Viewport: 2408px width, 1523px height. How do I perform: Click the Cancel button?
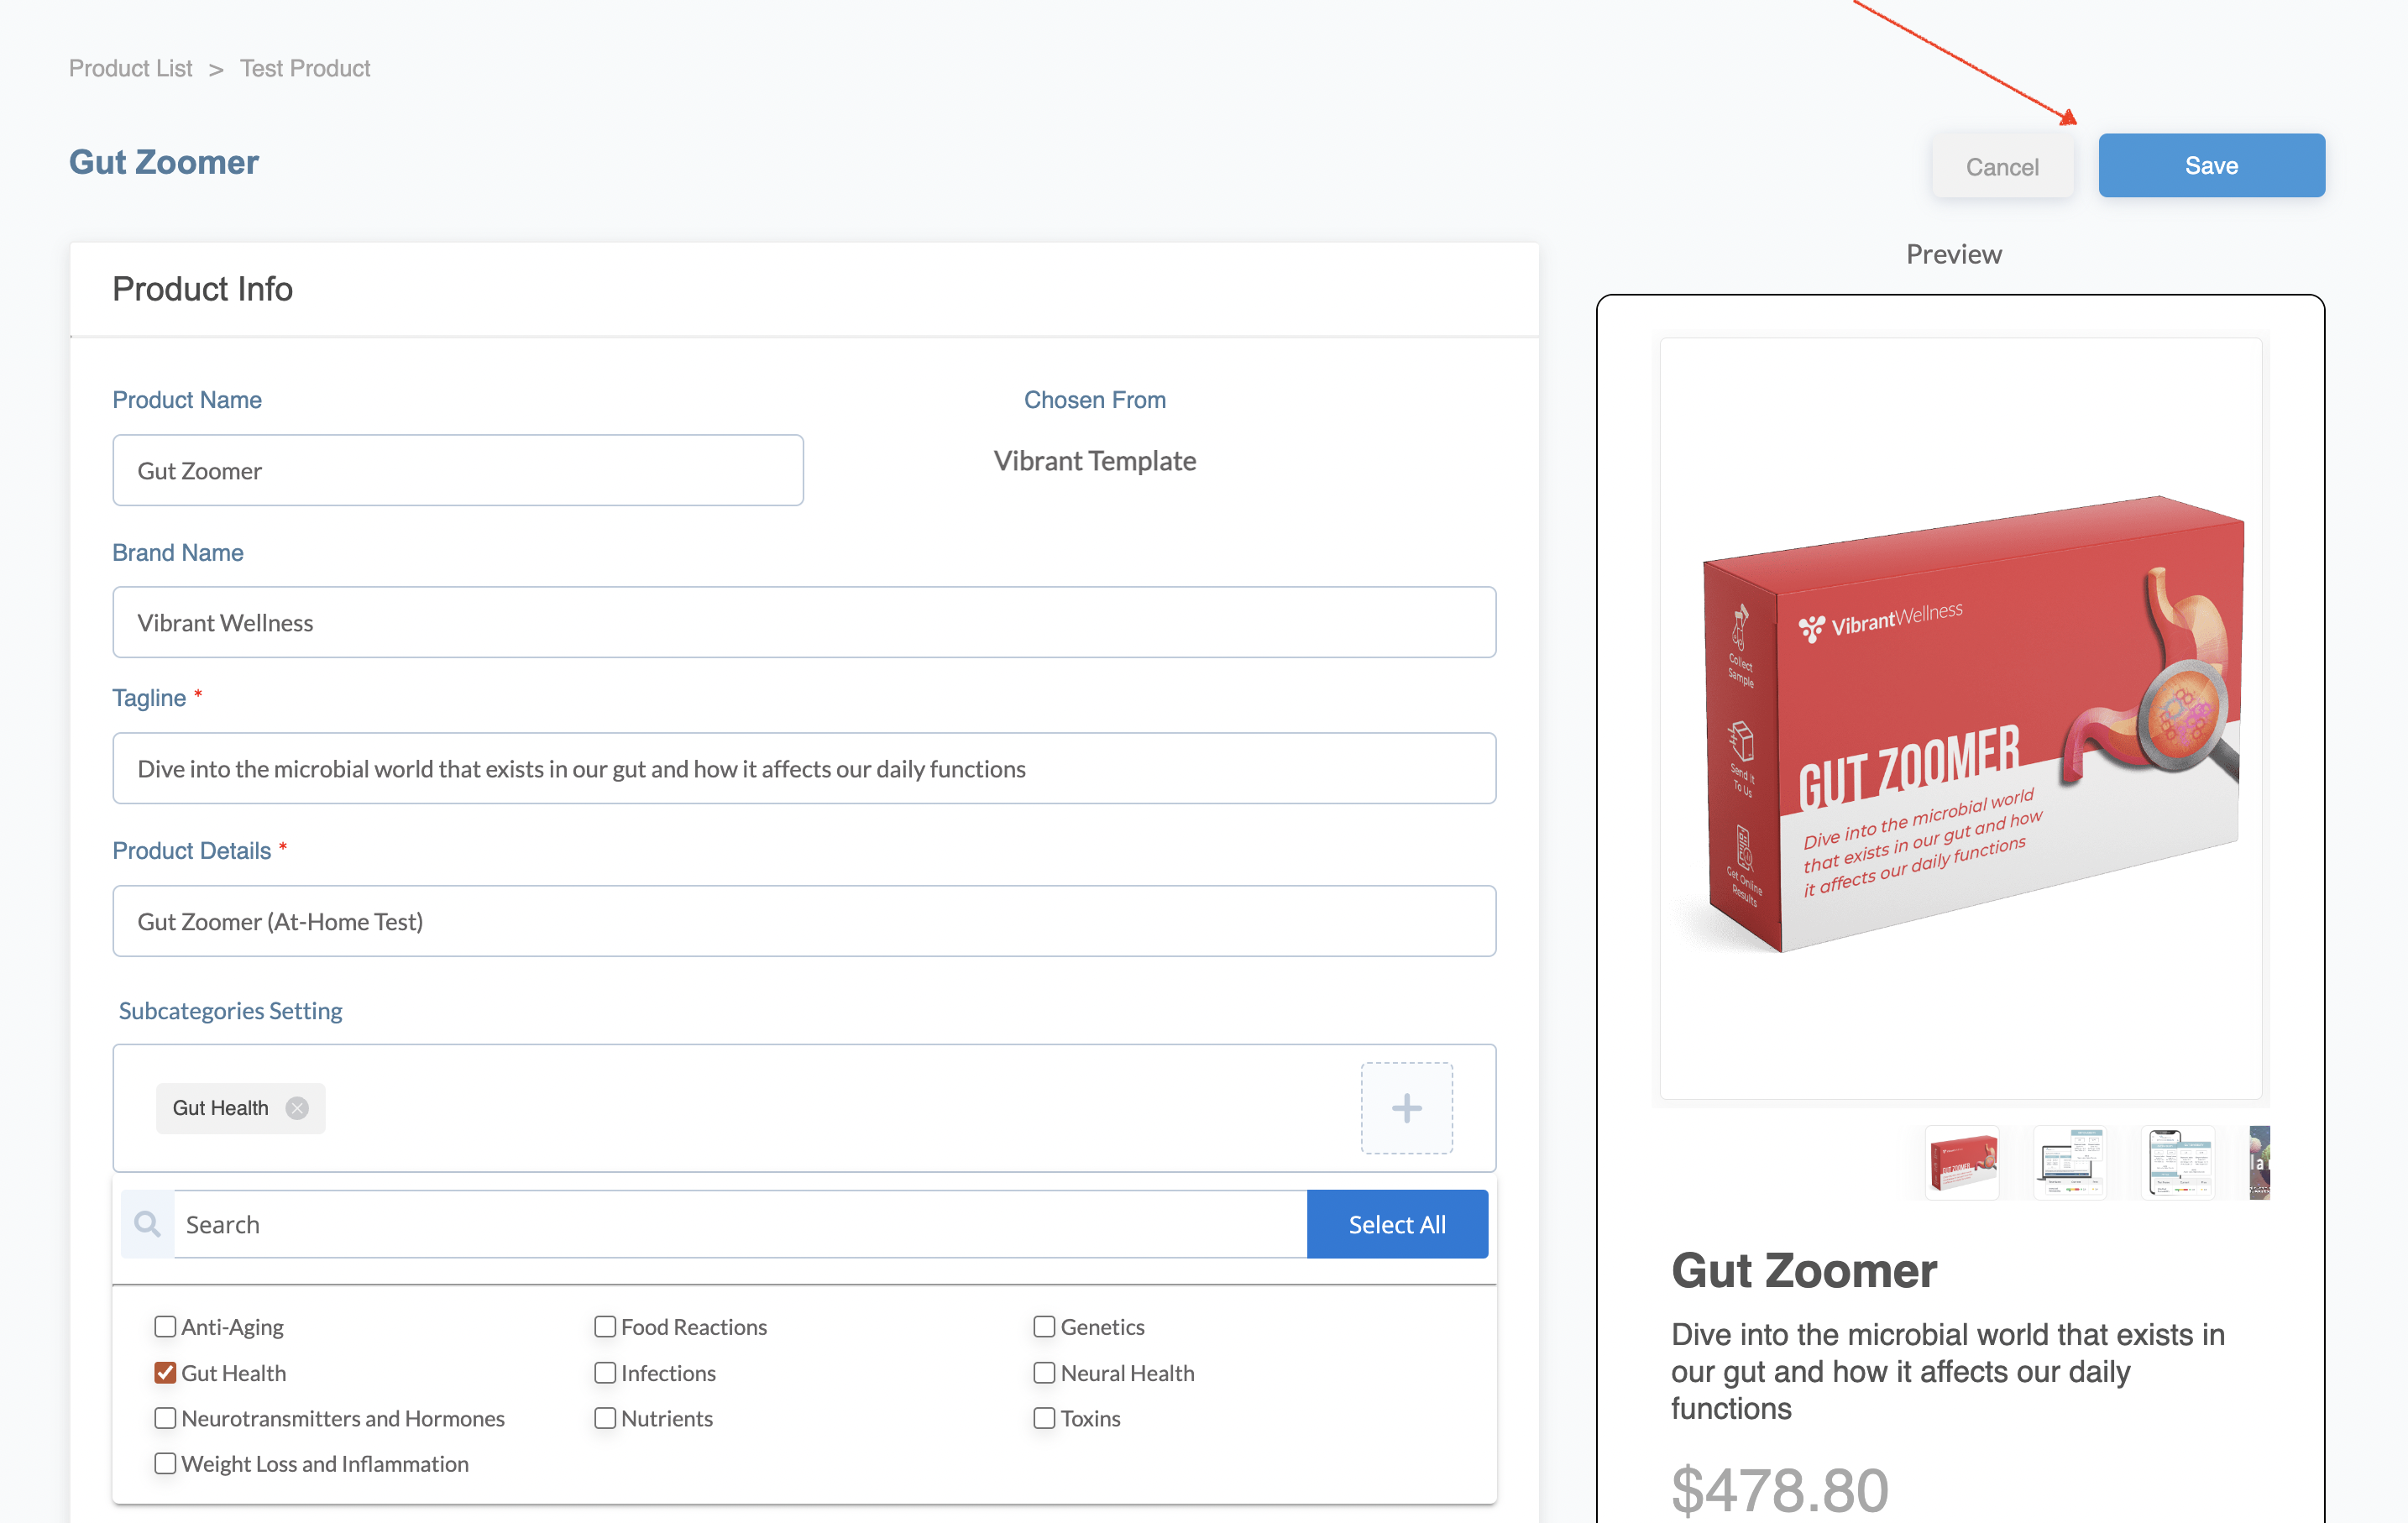(2002, 166)
